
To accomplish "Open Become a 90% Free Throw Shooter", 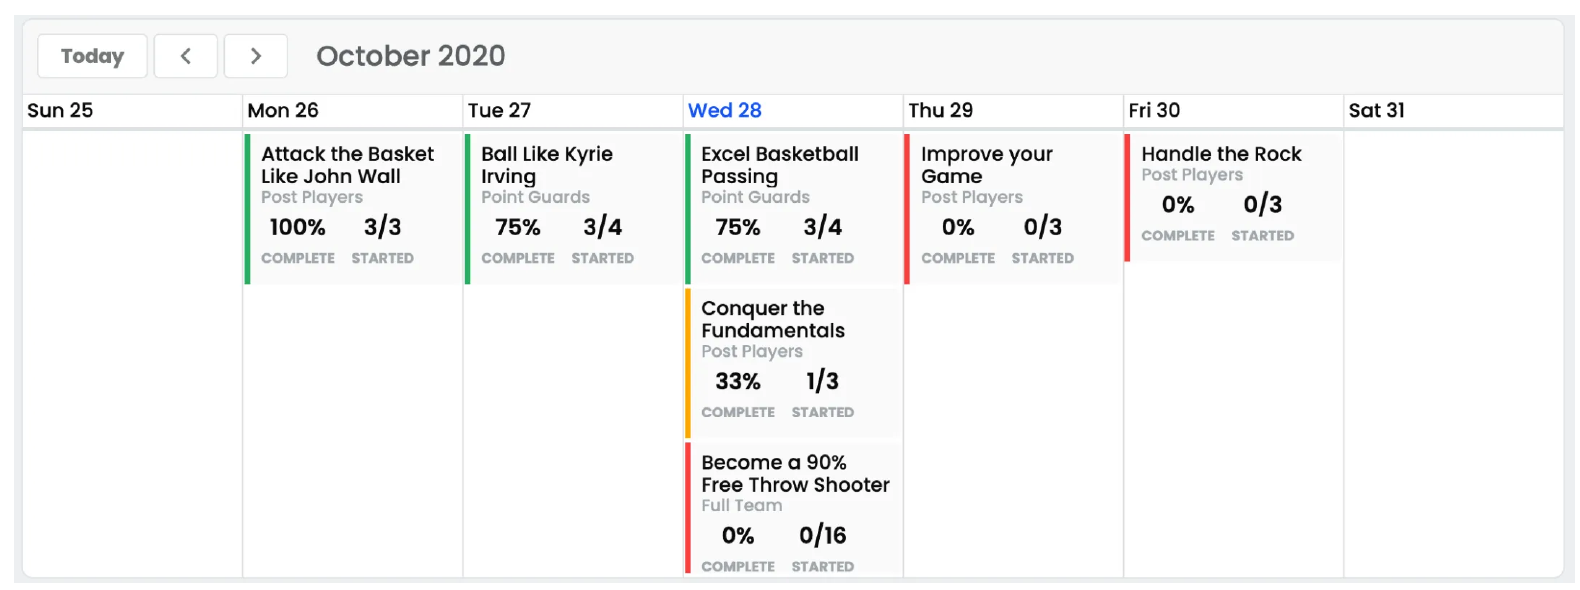I will pyautogui.click(x=794, y=473).
